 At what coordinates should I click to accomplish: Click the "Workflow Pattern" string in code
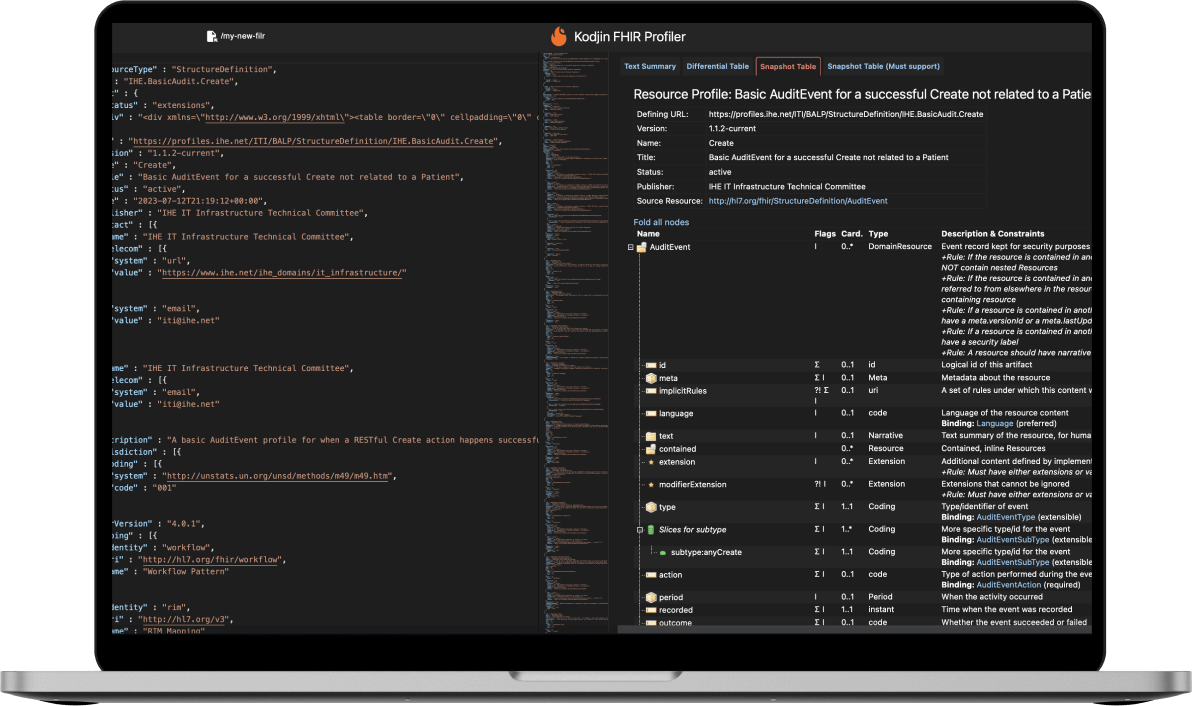click(185, 571)
